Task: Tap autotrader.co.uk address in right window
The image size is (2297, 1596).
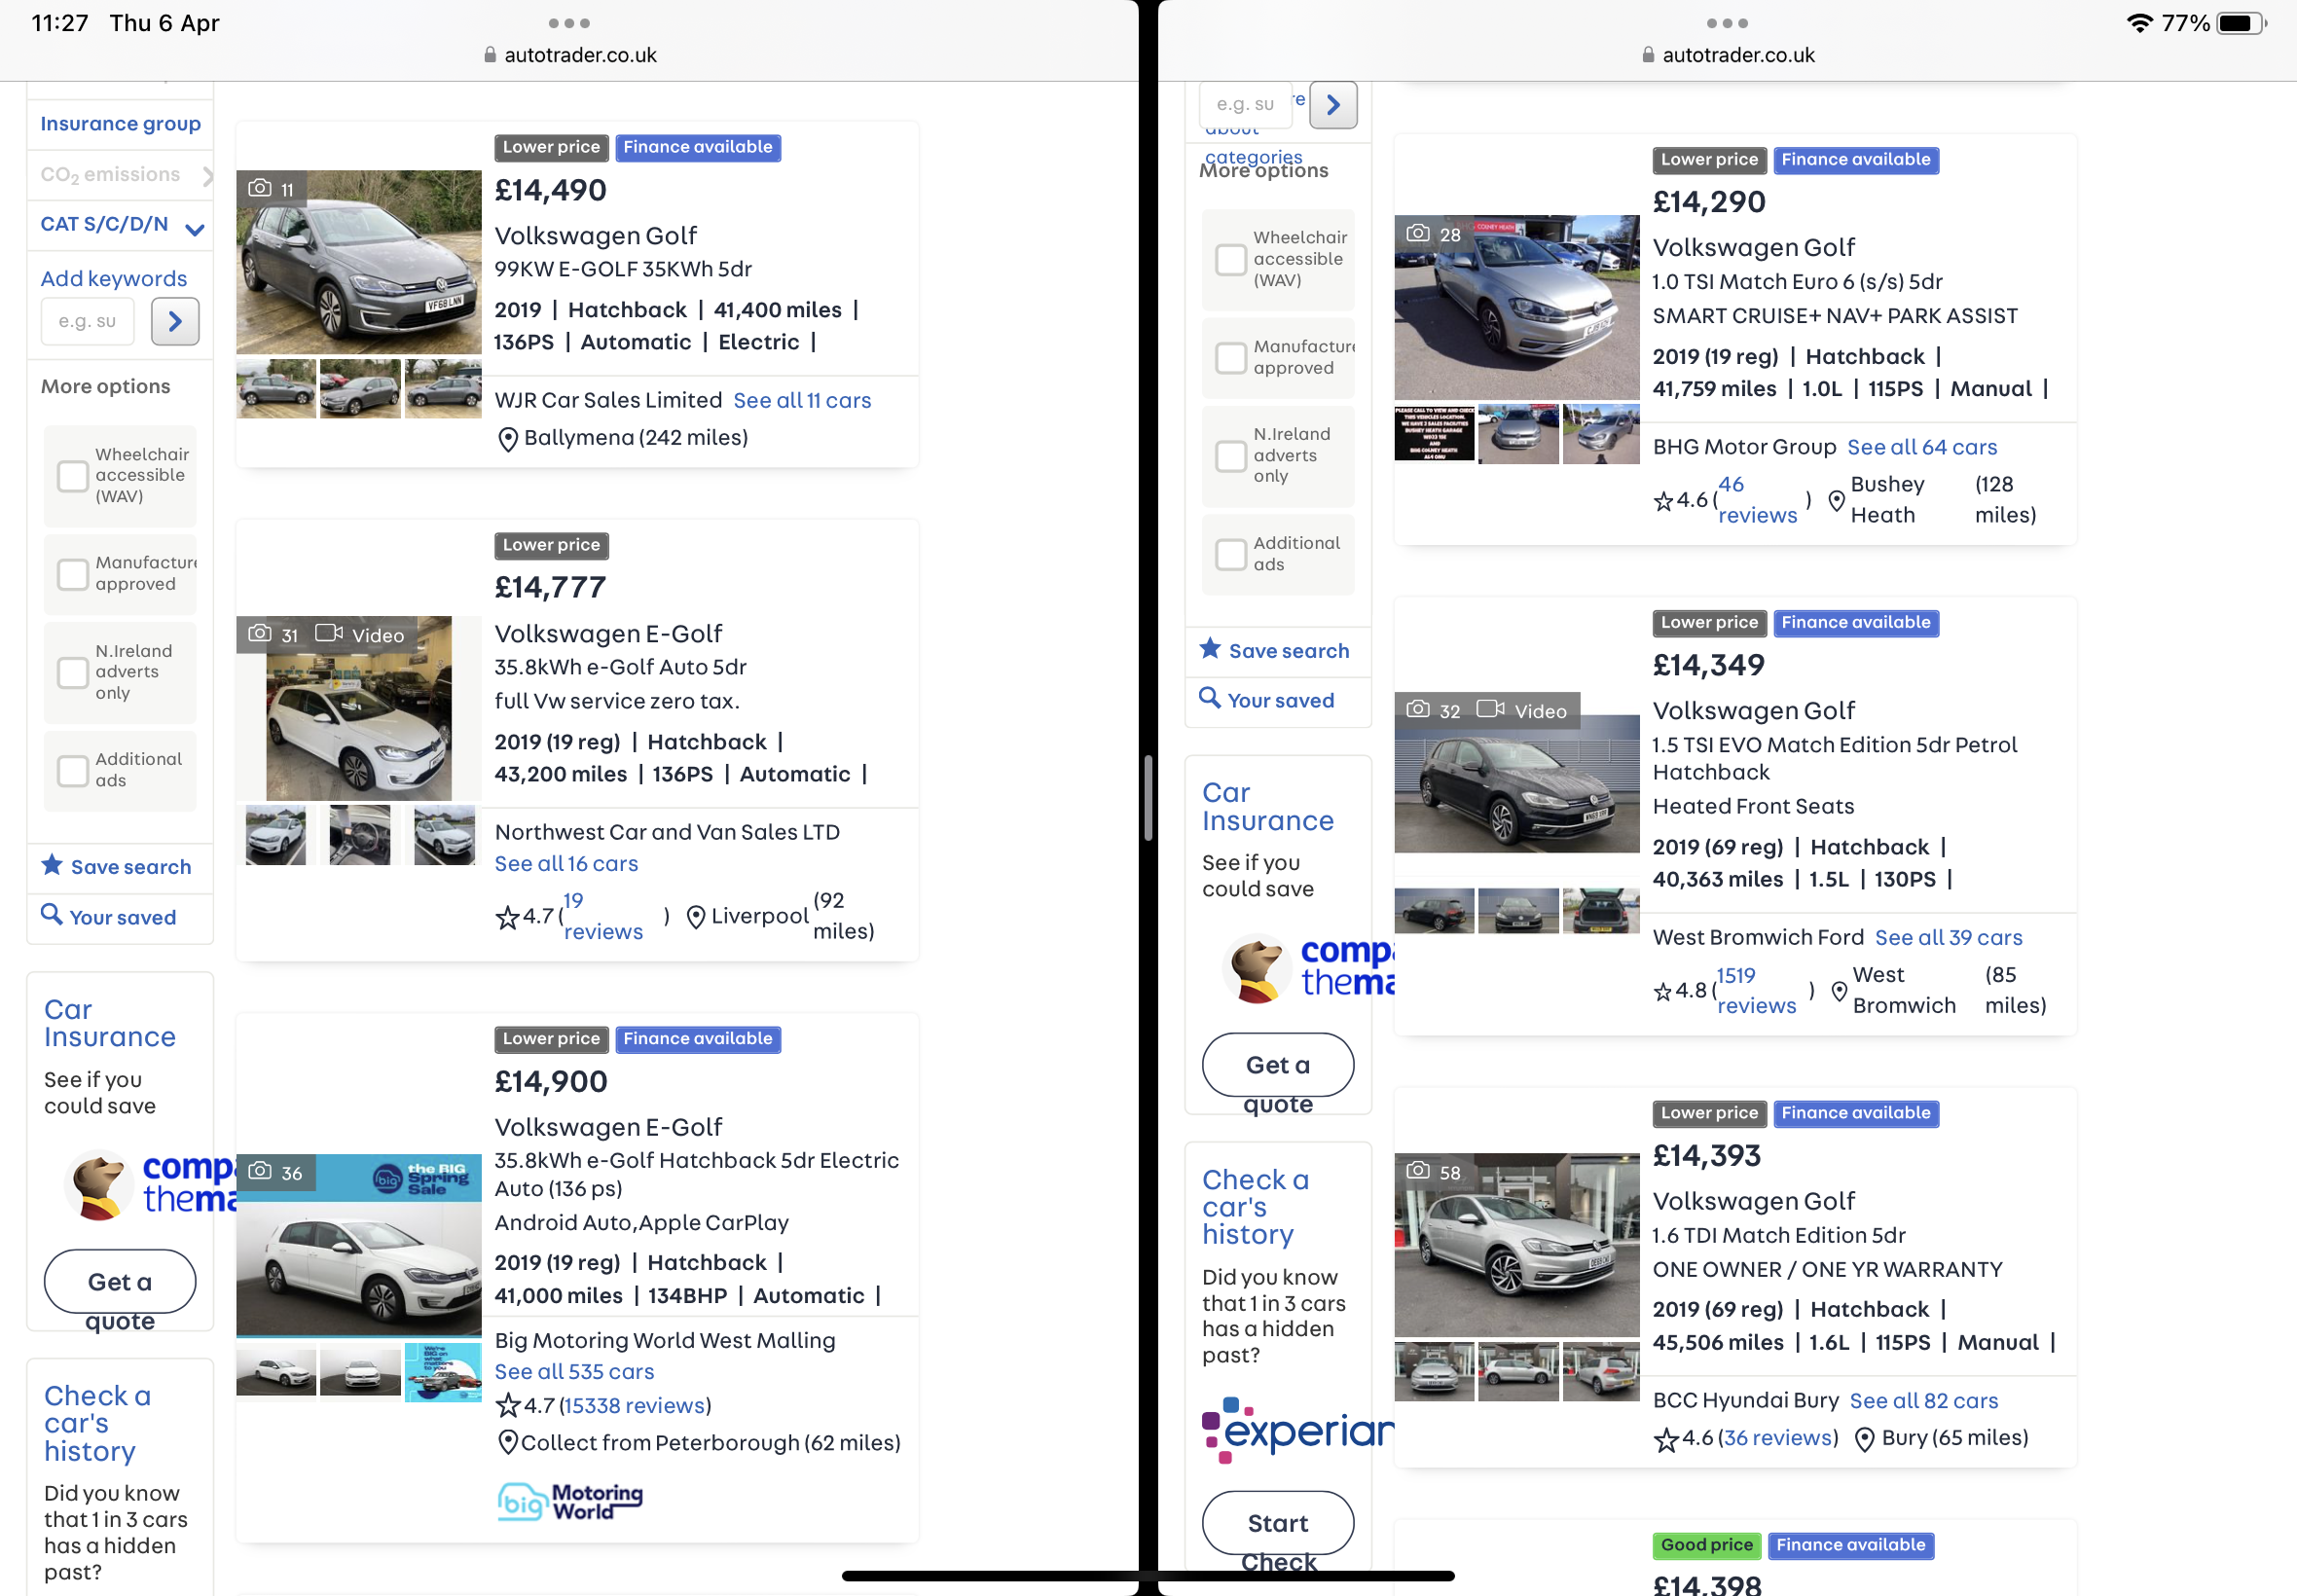Action: [1738, 55]
